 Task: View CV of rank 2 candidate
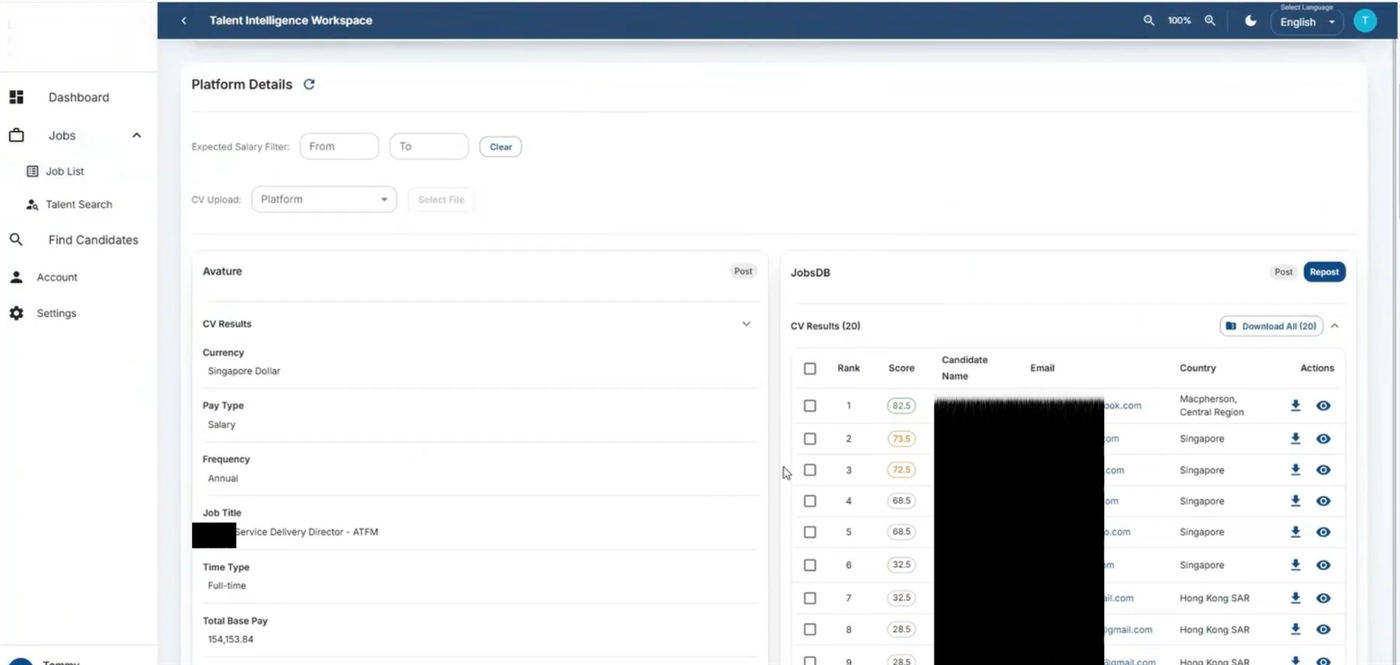[1323, 439]
